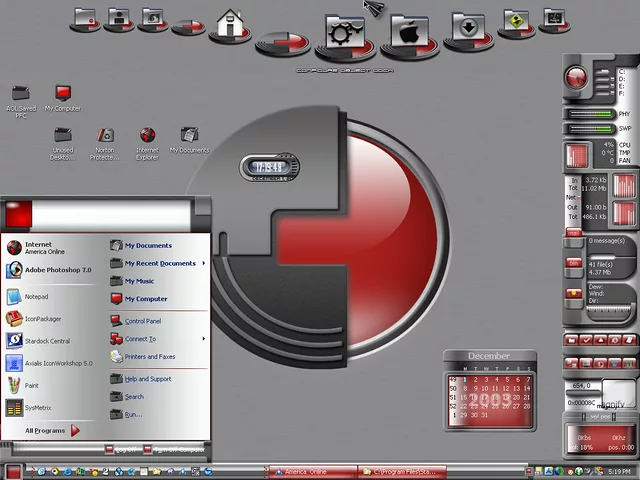Launch Adobe Photoshop 7.0 from the Start menu
This screenshot has width=640, height=480.
pos(49,270)
